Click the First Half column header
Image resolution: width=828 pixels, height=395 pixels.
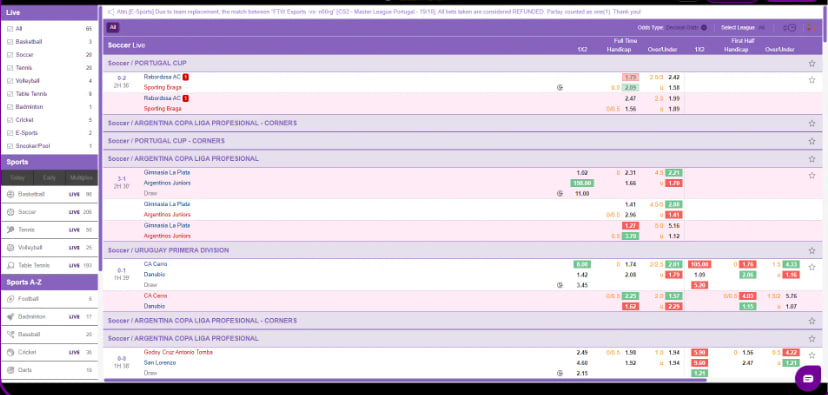742,41
